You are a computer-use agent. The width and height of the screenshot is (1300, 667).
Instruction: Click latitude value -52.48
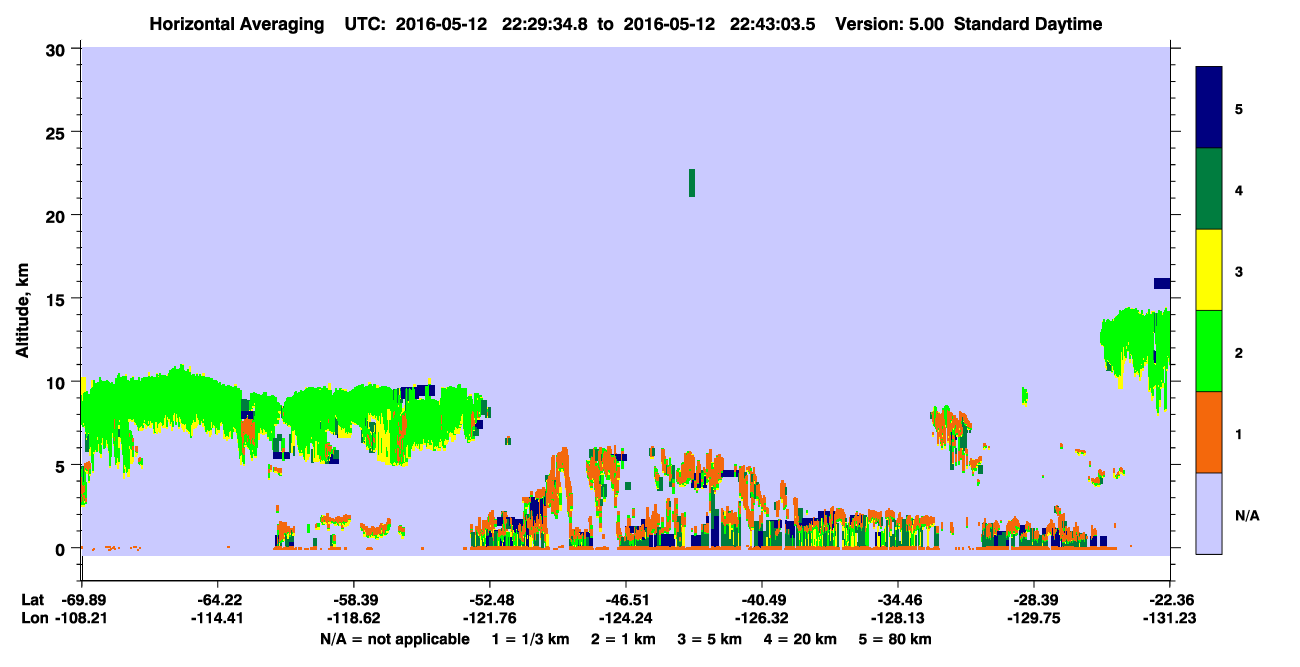[489, 600]
